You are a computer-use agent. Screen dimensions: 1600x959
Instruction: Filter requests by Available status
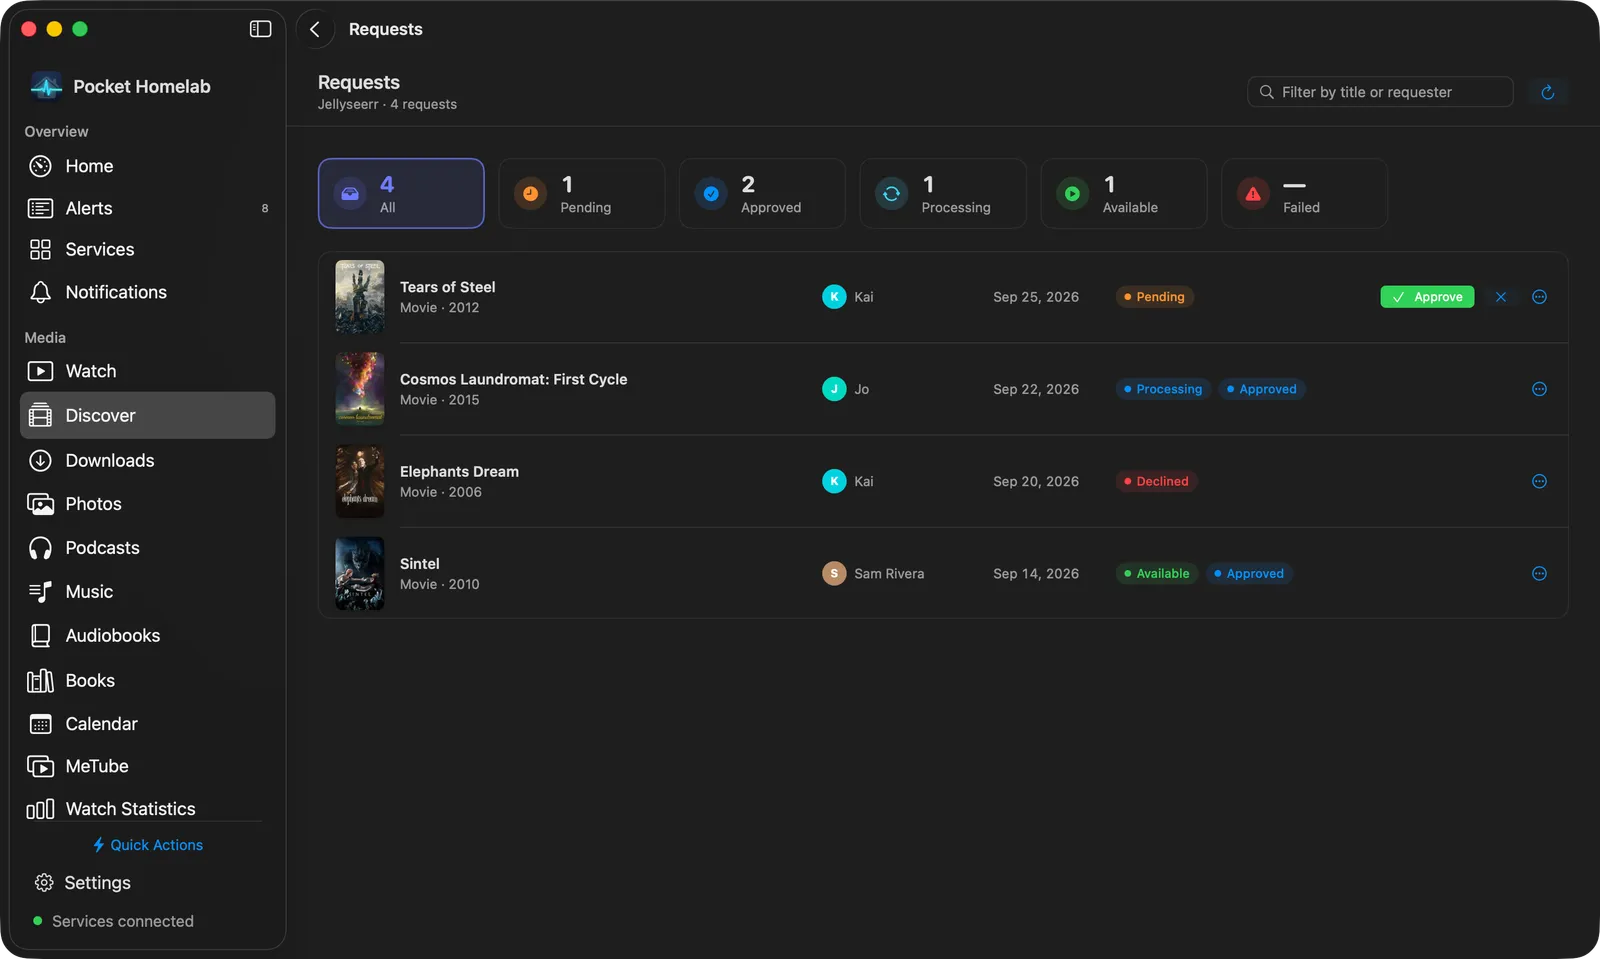point(1124,193)
